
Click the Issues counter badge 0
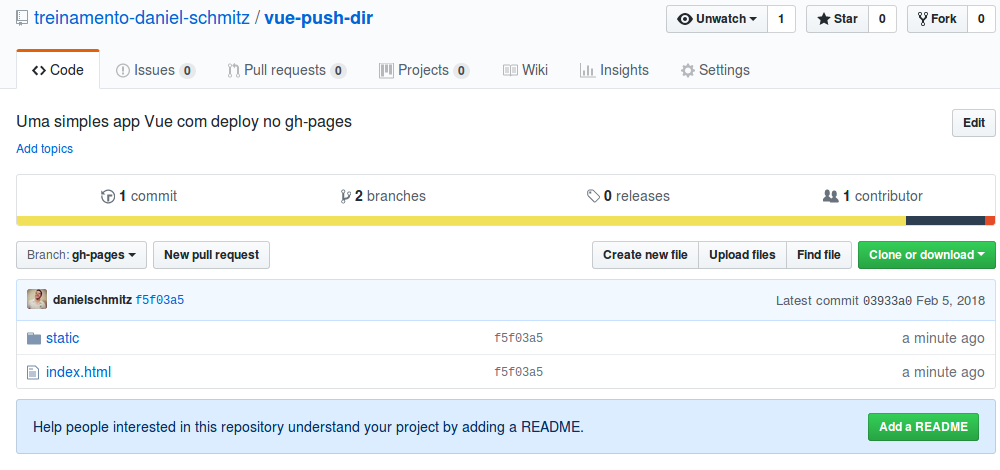click(x=187, y=71)
